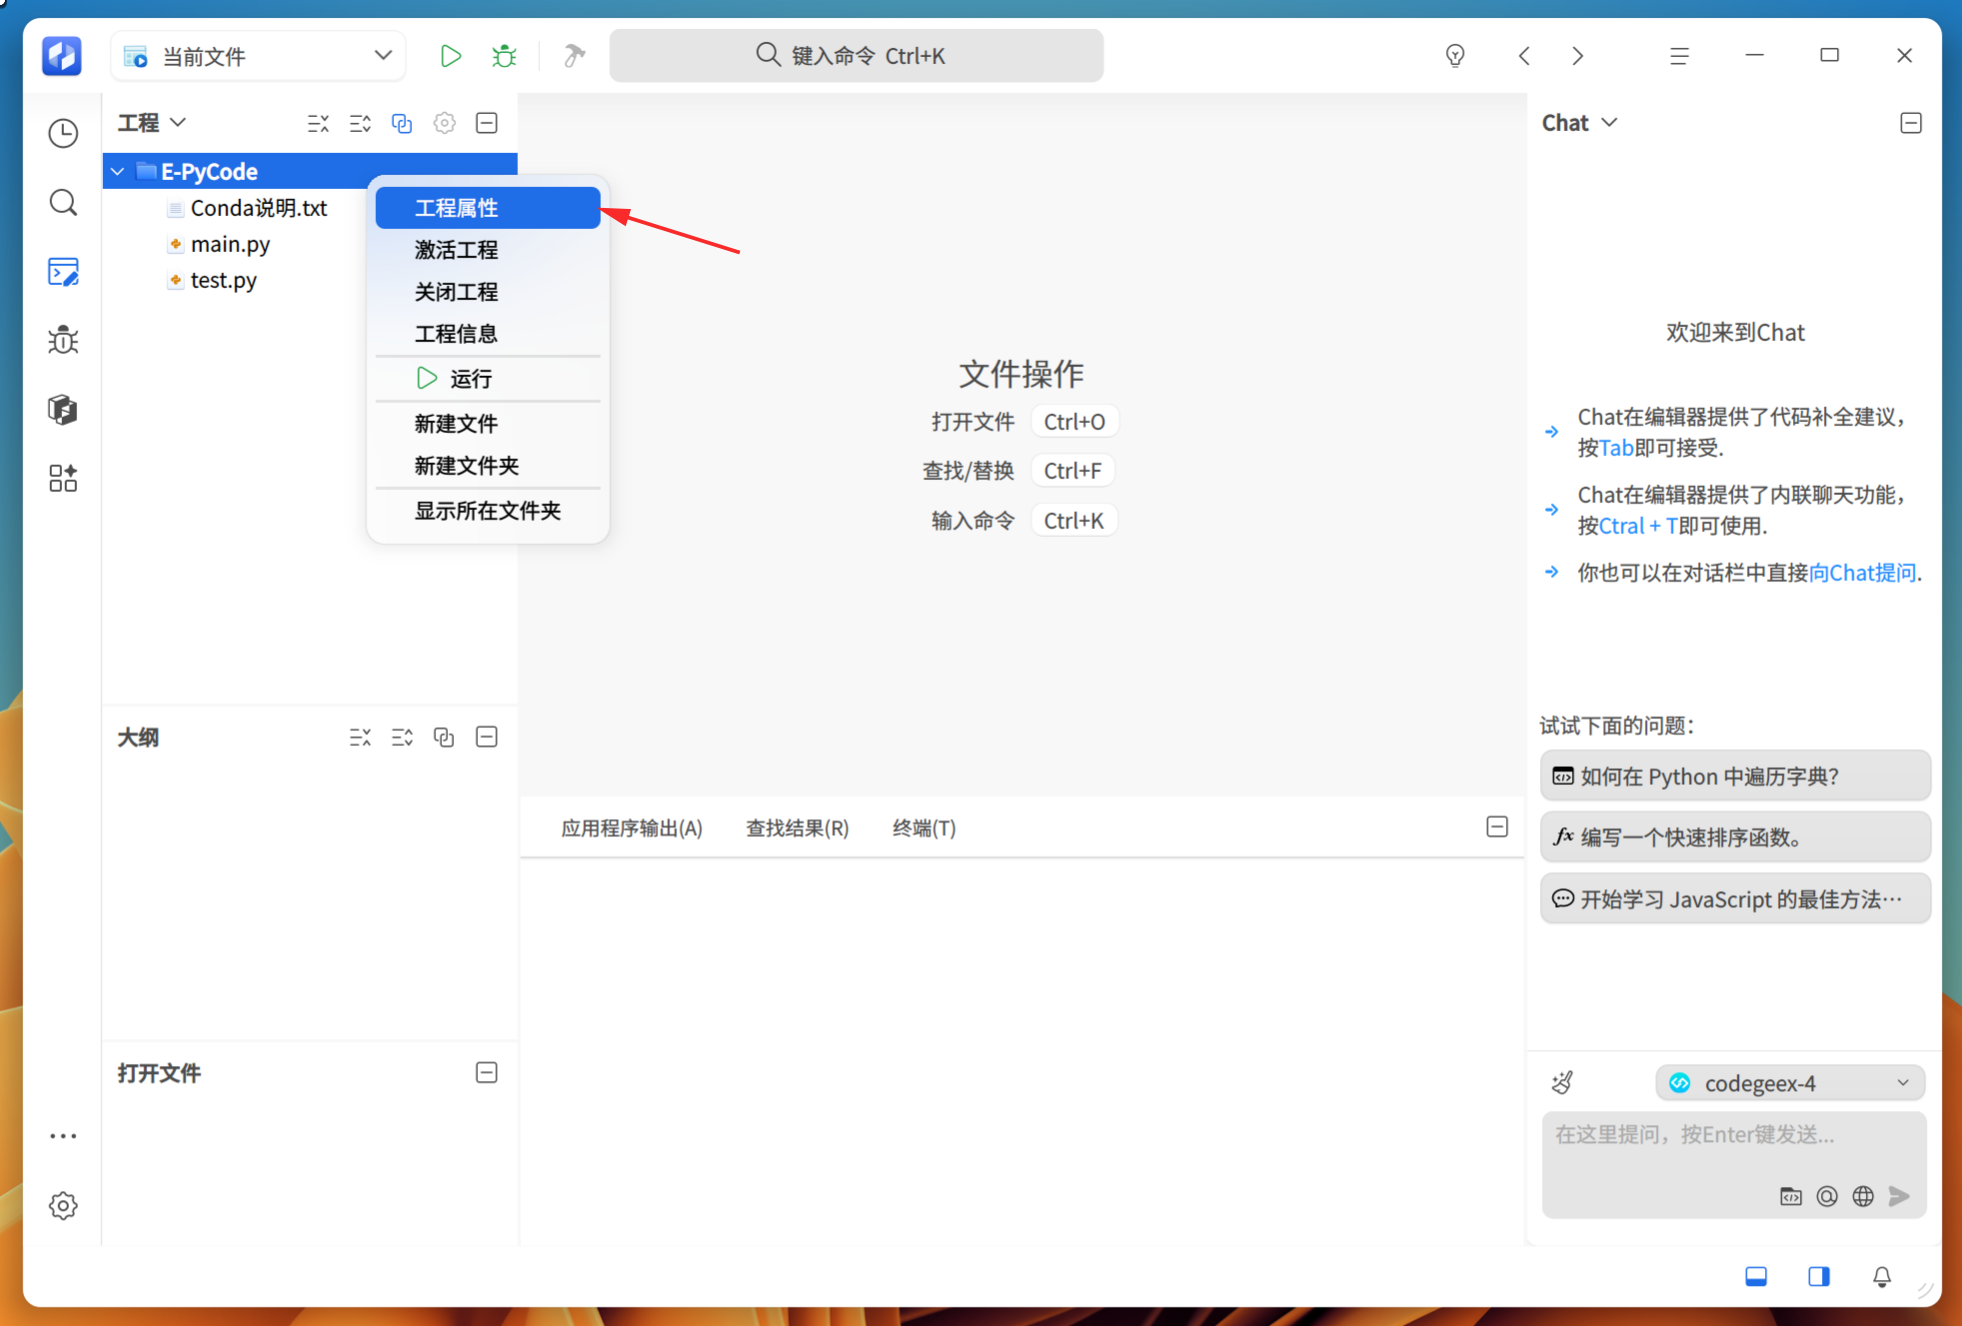This screenshot has width=1962, height=1326.
Task: Click the clear chat broom icon
Action: 1562,1082
